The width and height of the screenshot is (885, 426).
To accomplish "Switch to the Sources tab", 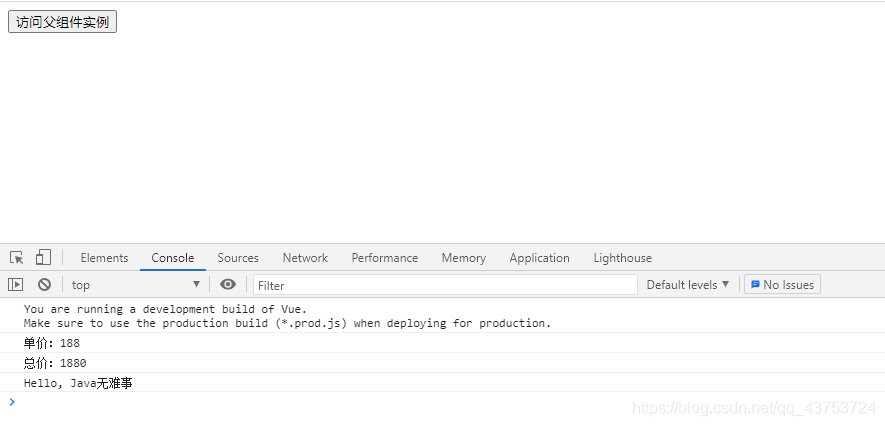I will tap(238, 258).
